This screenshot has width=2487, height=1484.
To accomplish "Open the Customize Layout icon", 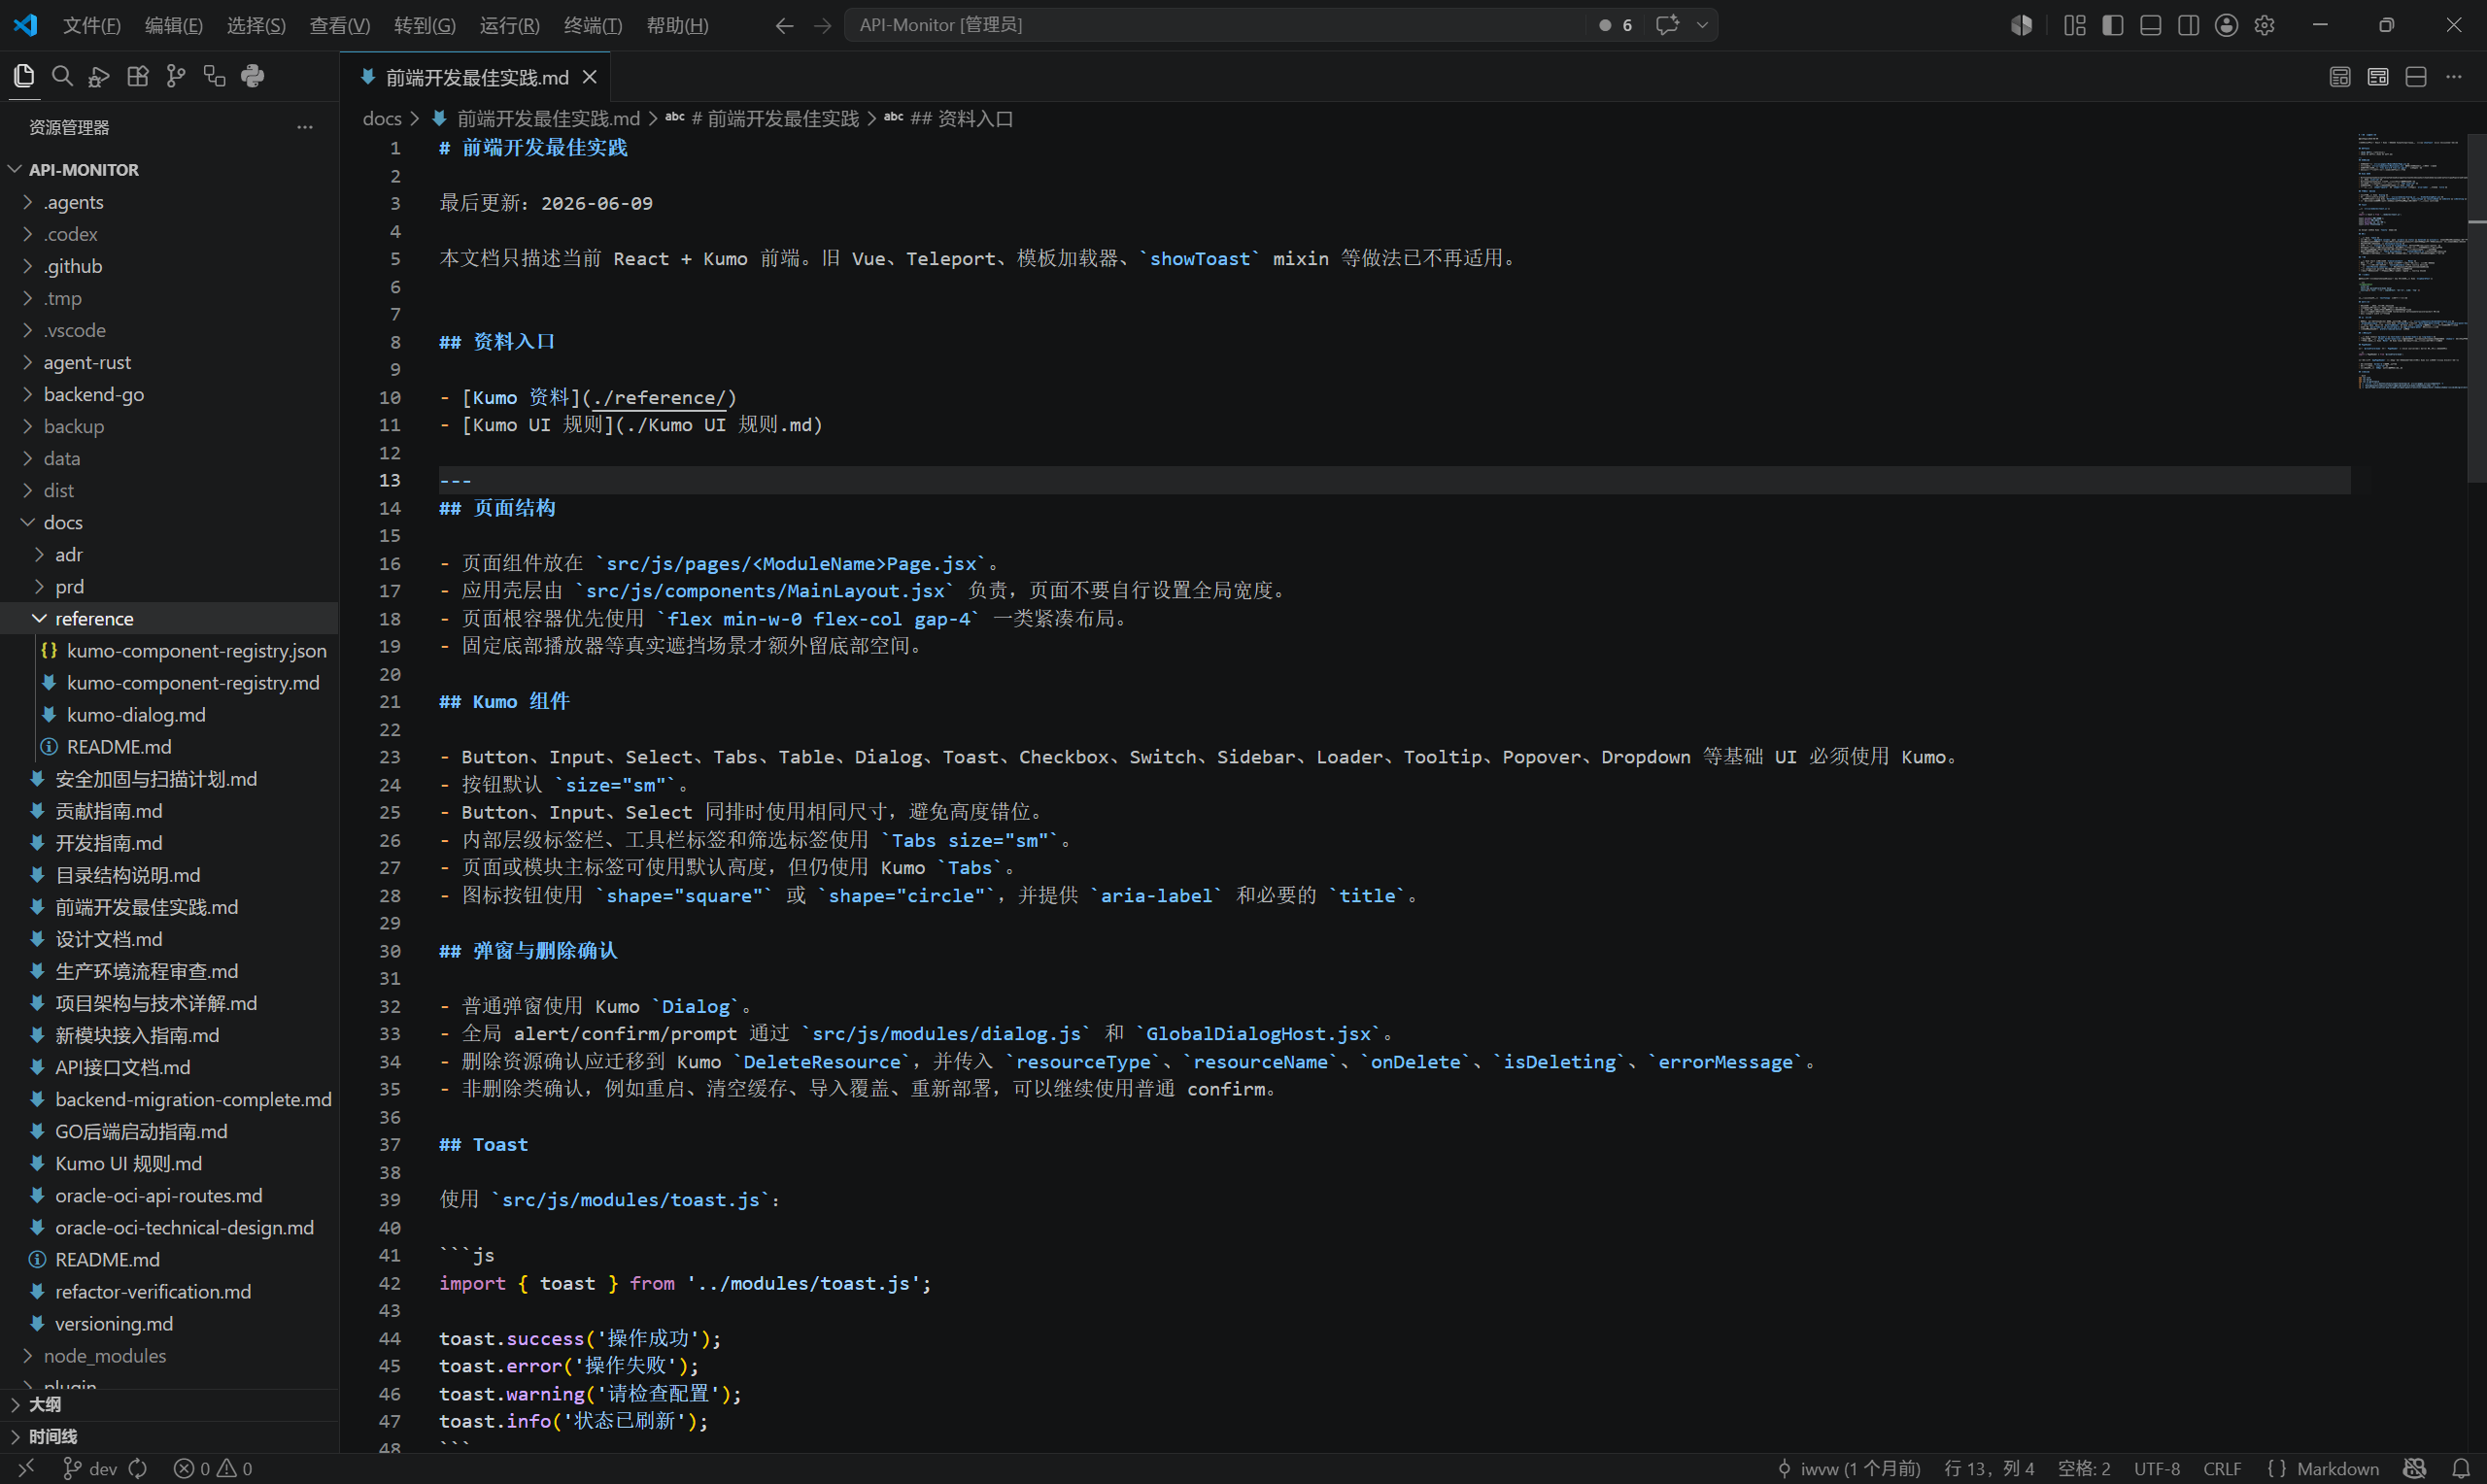I will pyautogui.click(x=2075, y=25).
